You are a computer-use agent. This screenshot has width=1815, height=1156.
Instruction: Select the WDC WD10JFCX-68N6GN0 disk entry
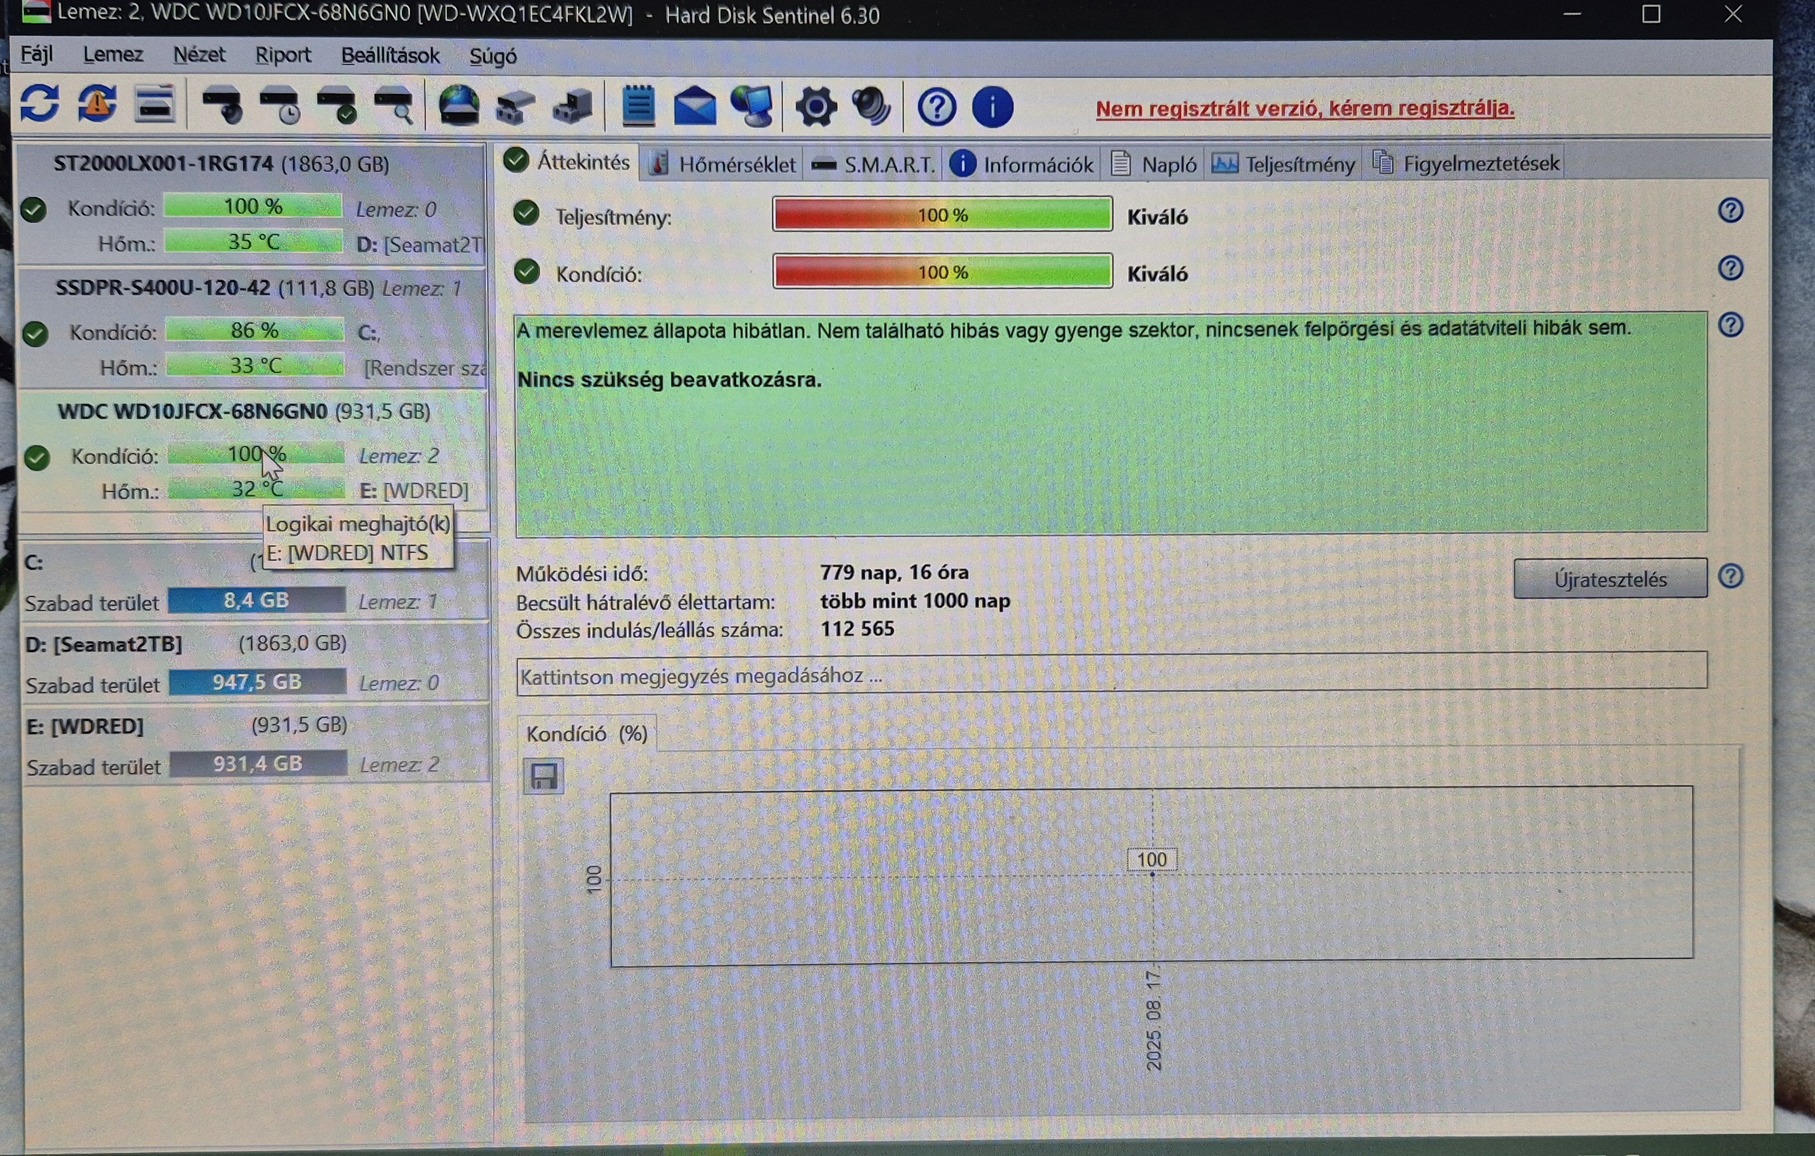(252, 452)
